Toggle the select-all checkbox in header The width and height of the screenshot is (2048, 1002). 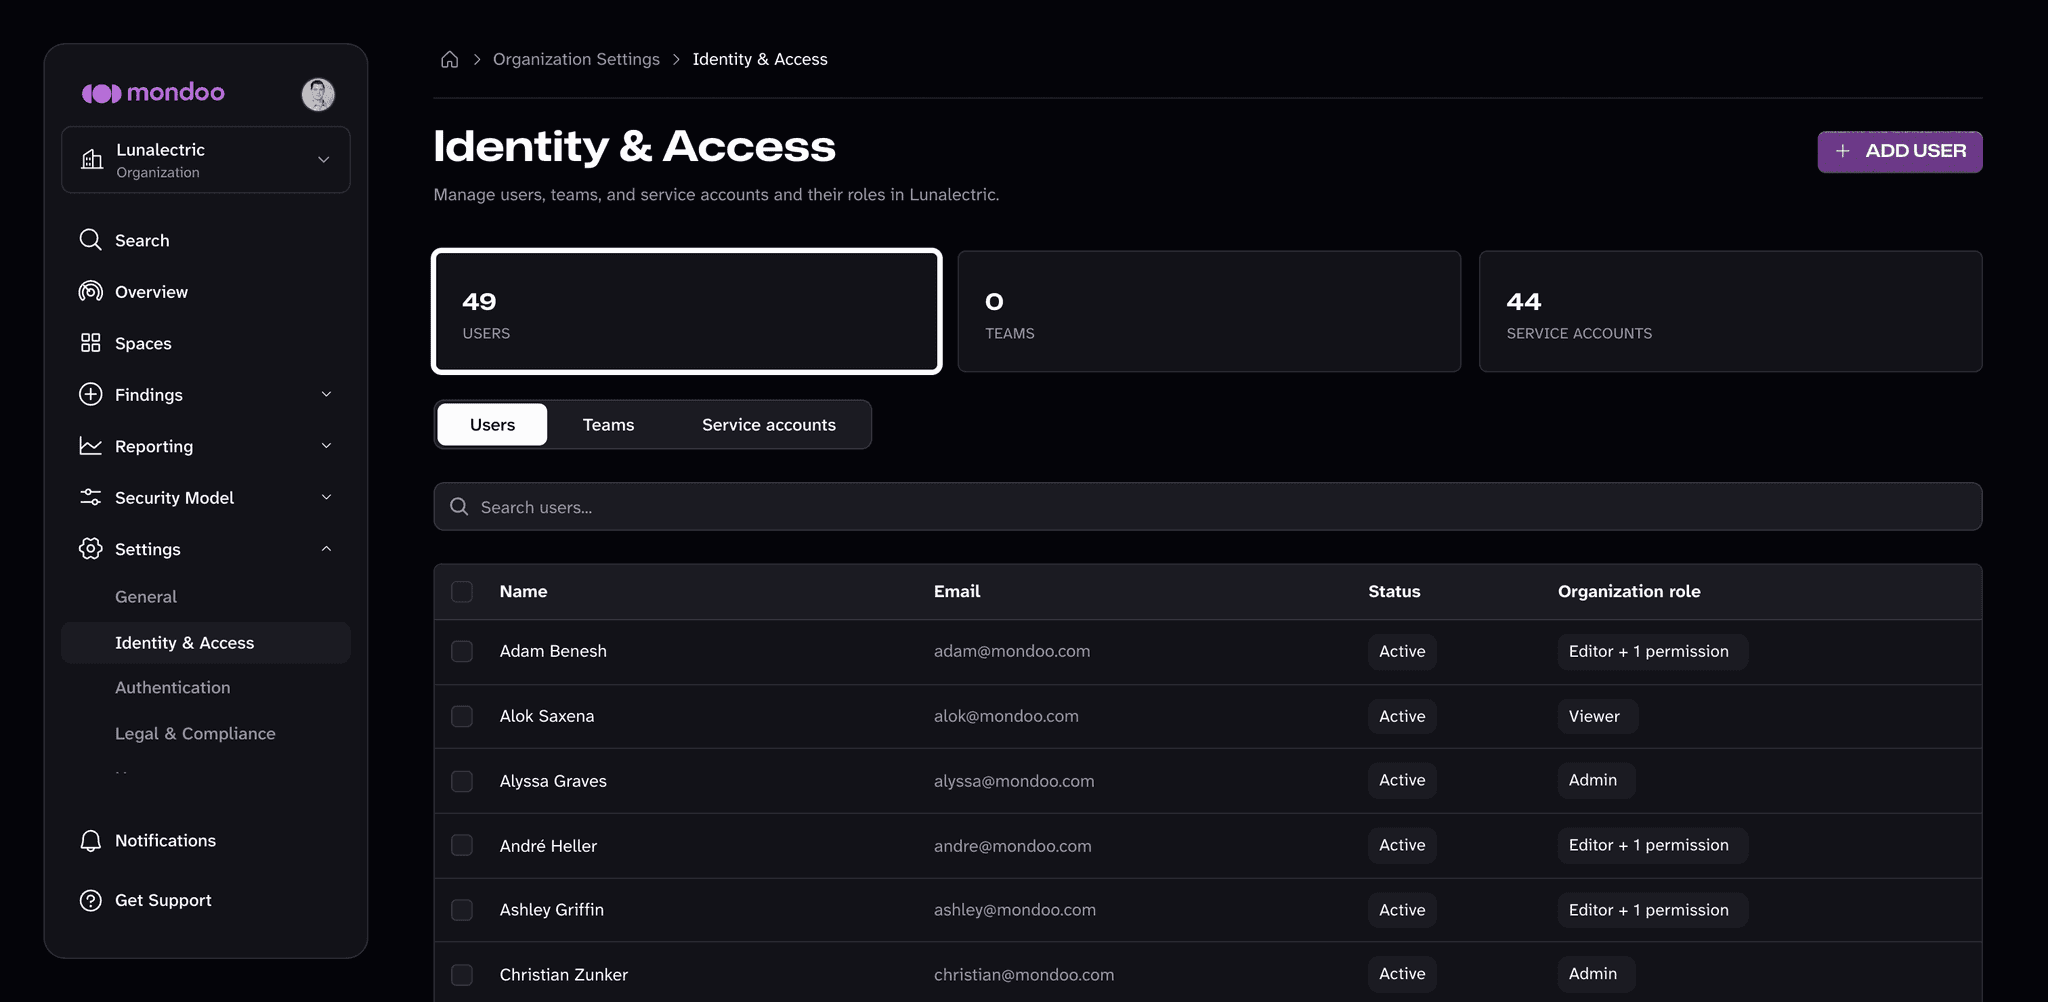(462, 591)
